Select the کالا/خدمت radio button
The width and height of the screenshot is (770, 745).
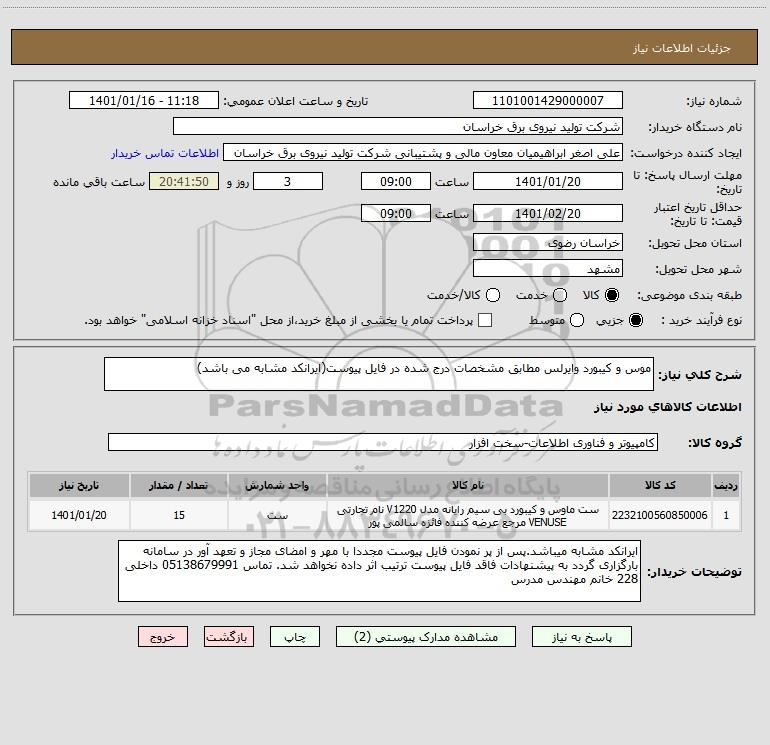click(x=493, y=295)
